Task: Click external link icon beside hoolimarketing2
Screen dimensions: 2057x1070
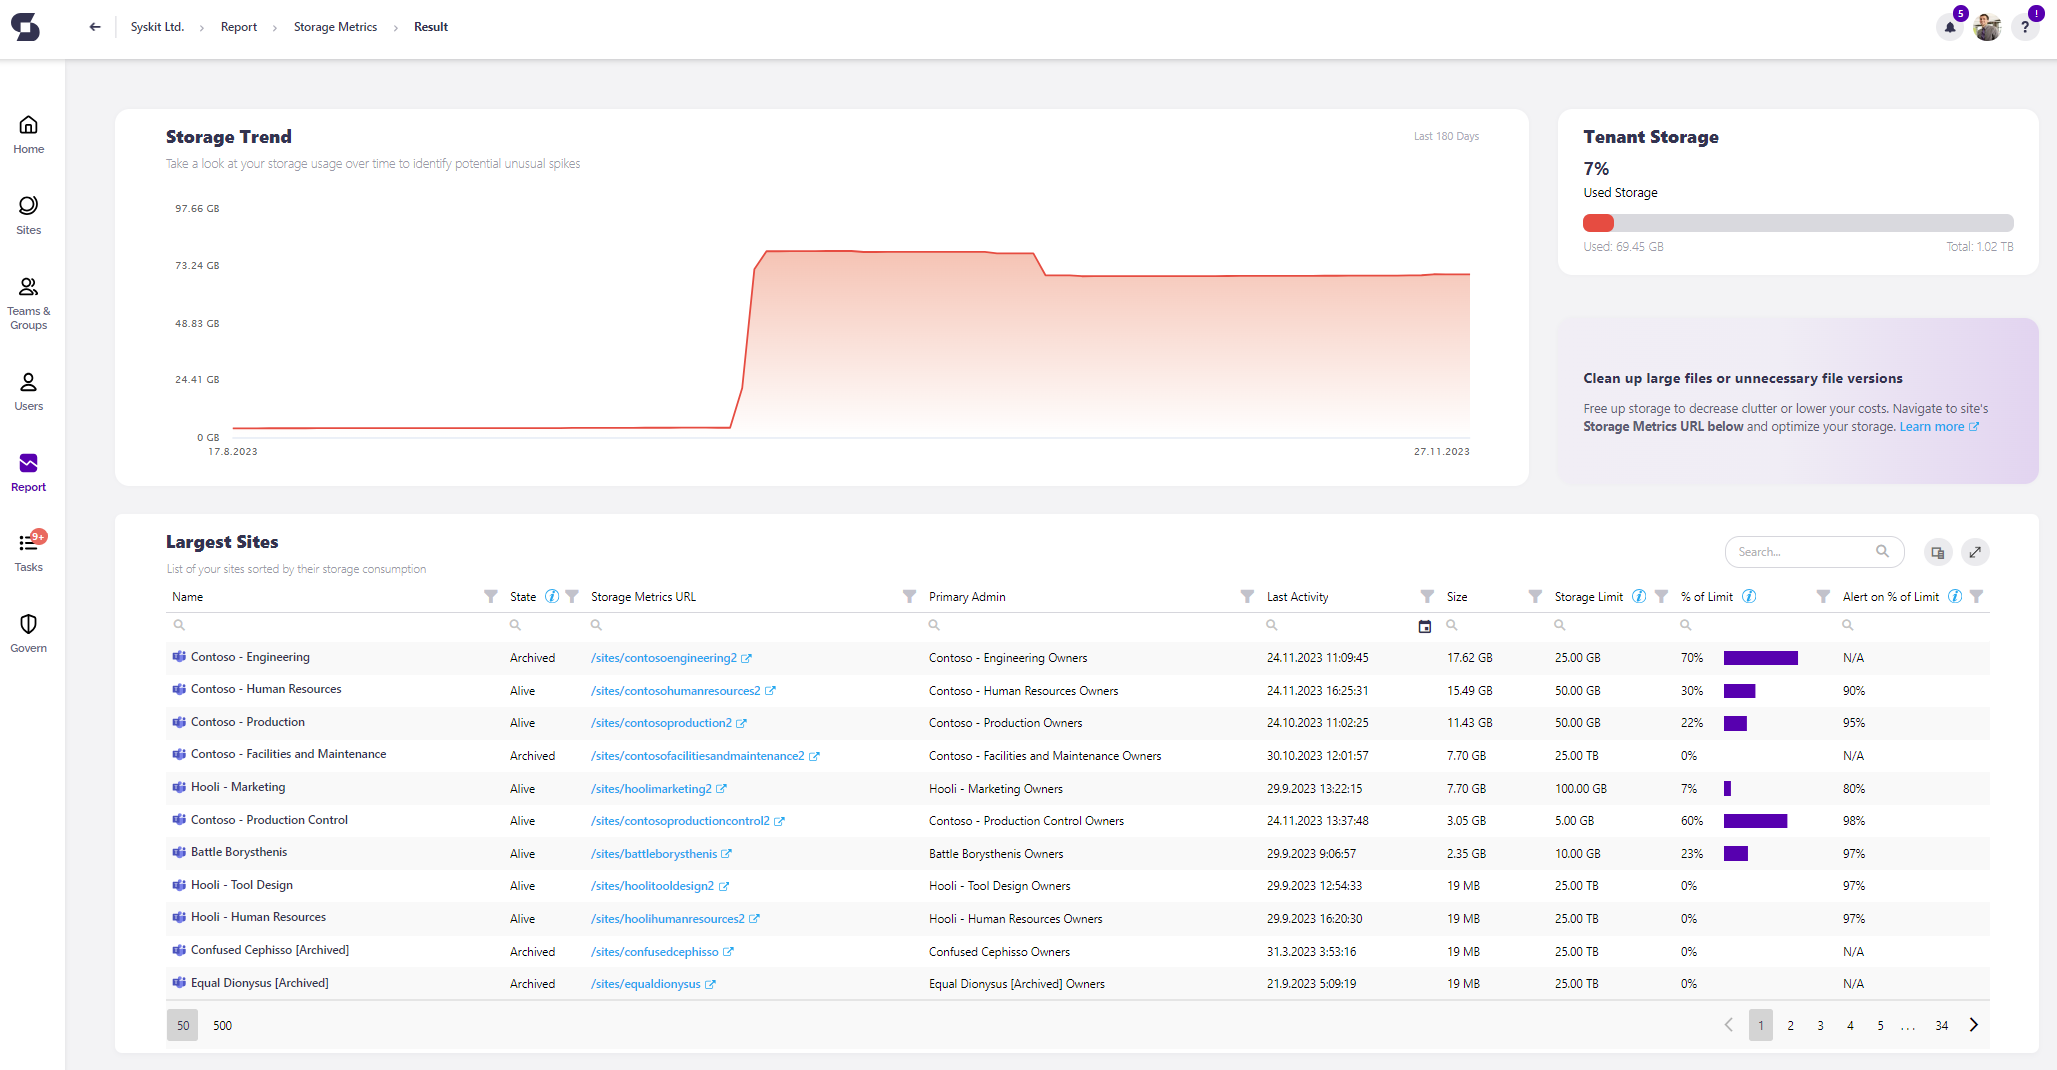Action: pos(722,789)
